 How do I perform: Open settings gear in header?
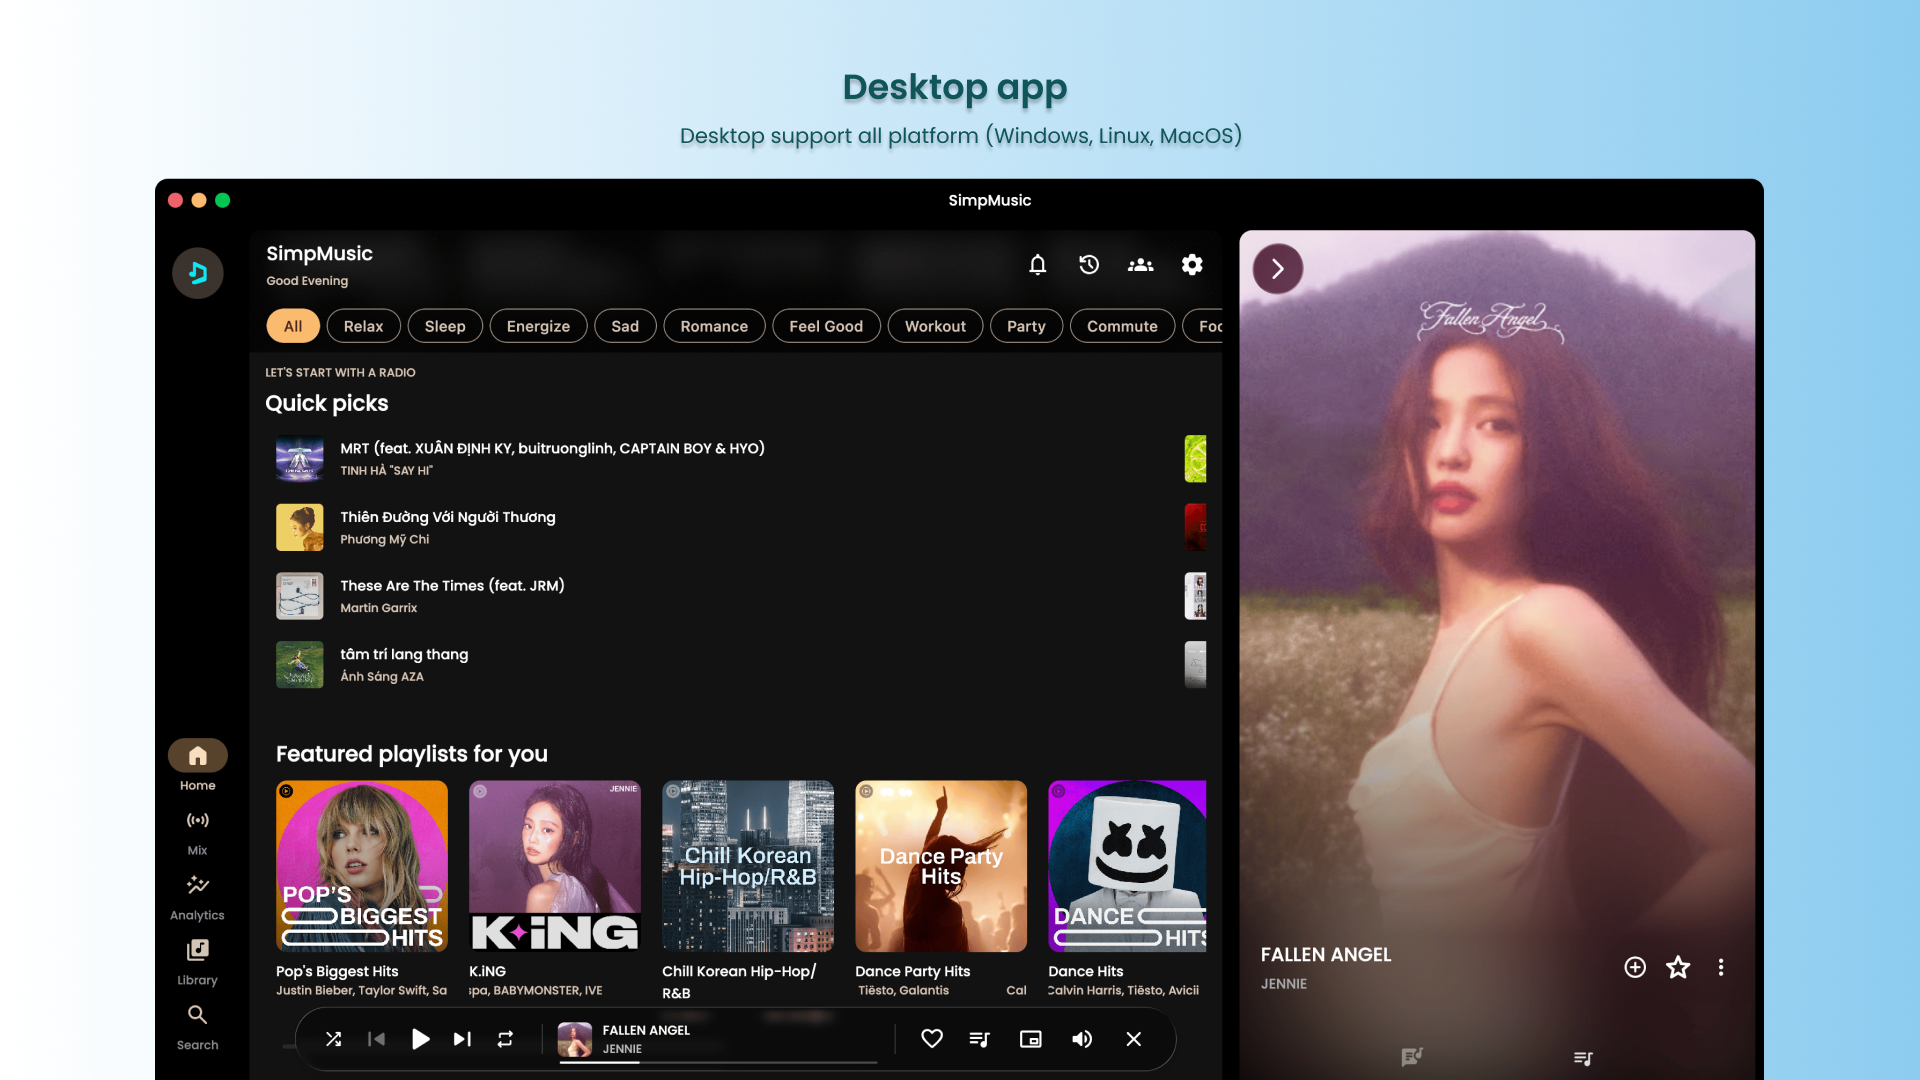click(1192, 265)
